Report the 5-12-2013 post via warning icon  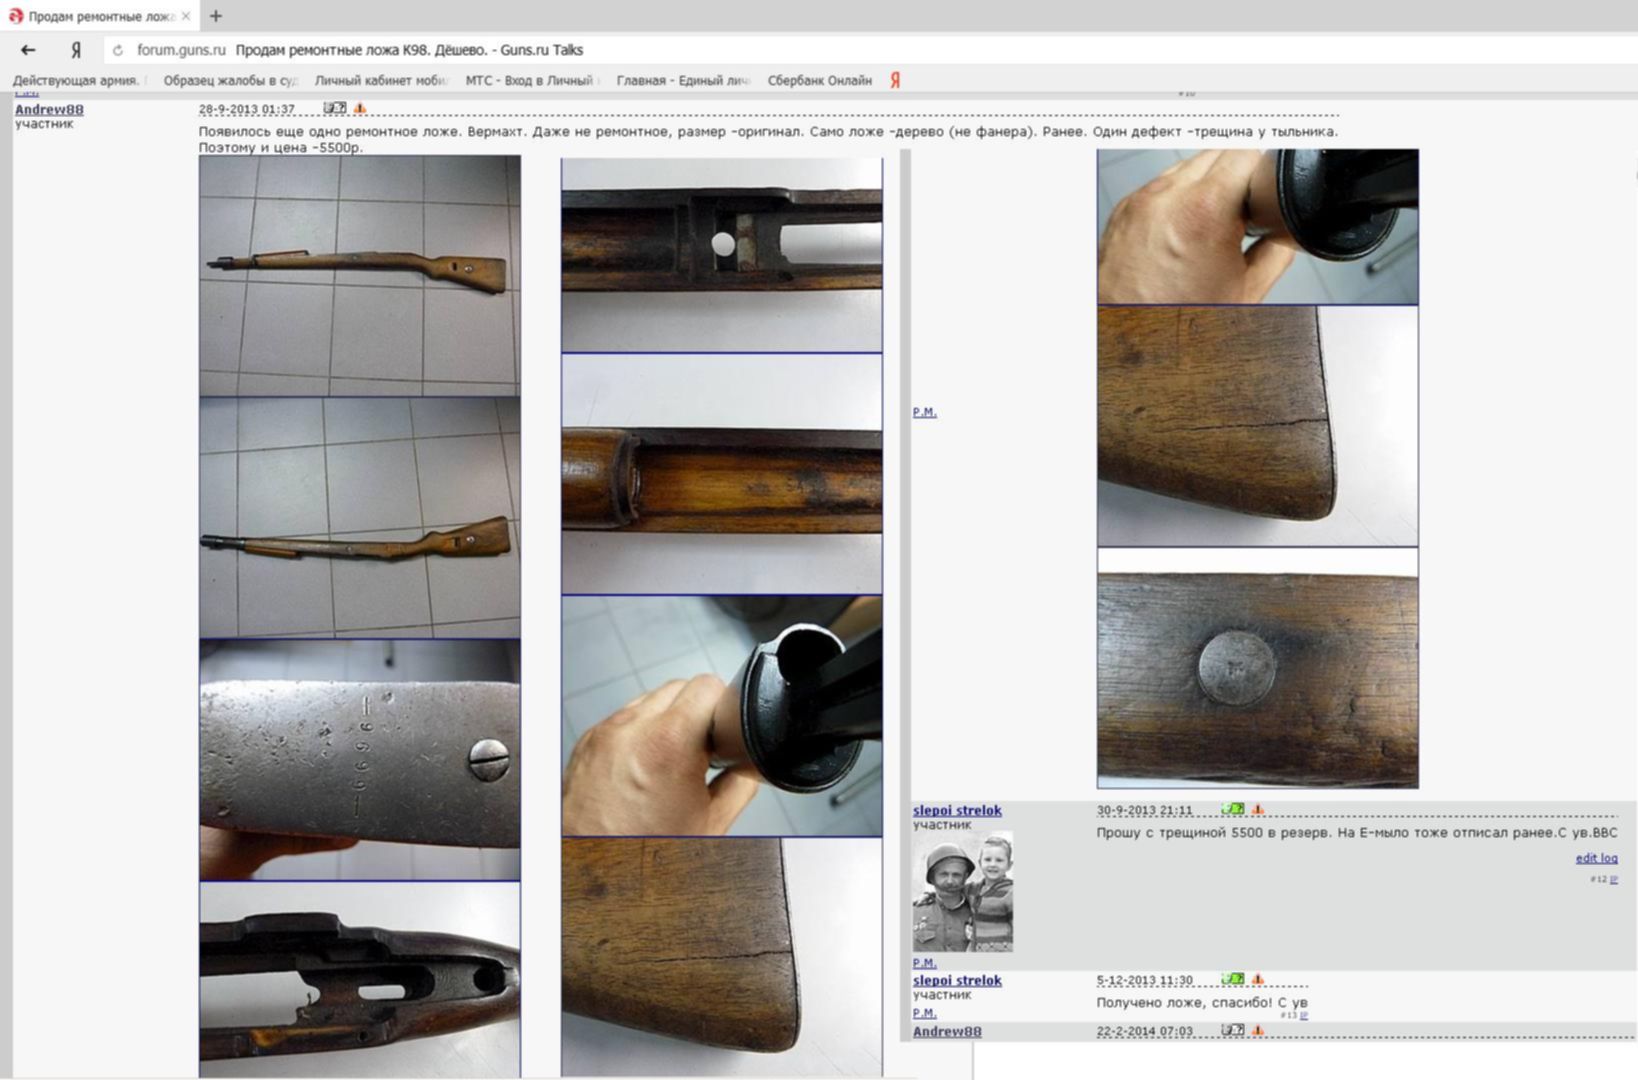click(1258, 980)
